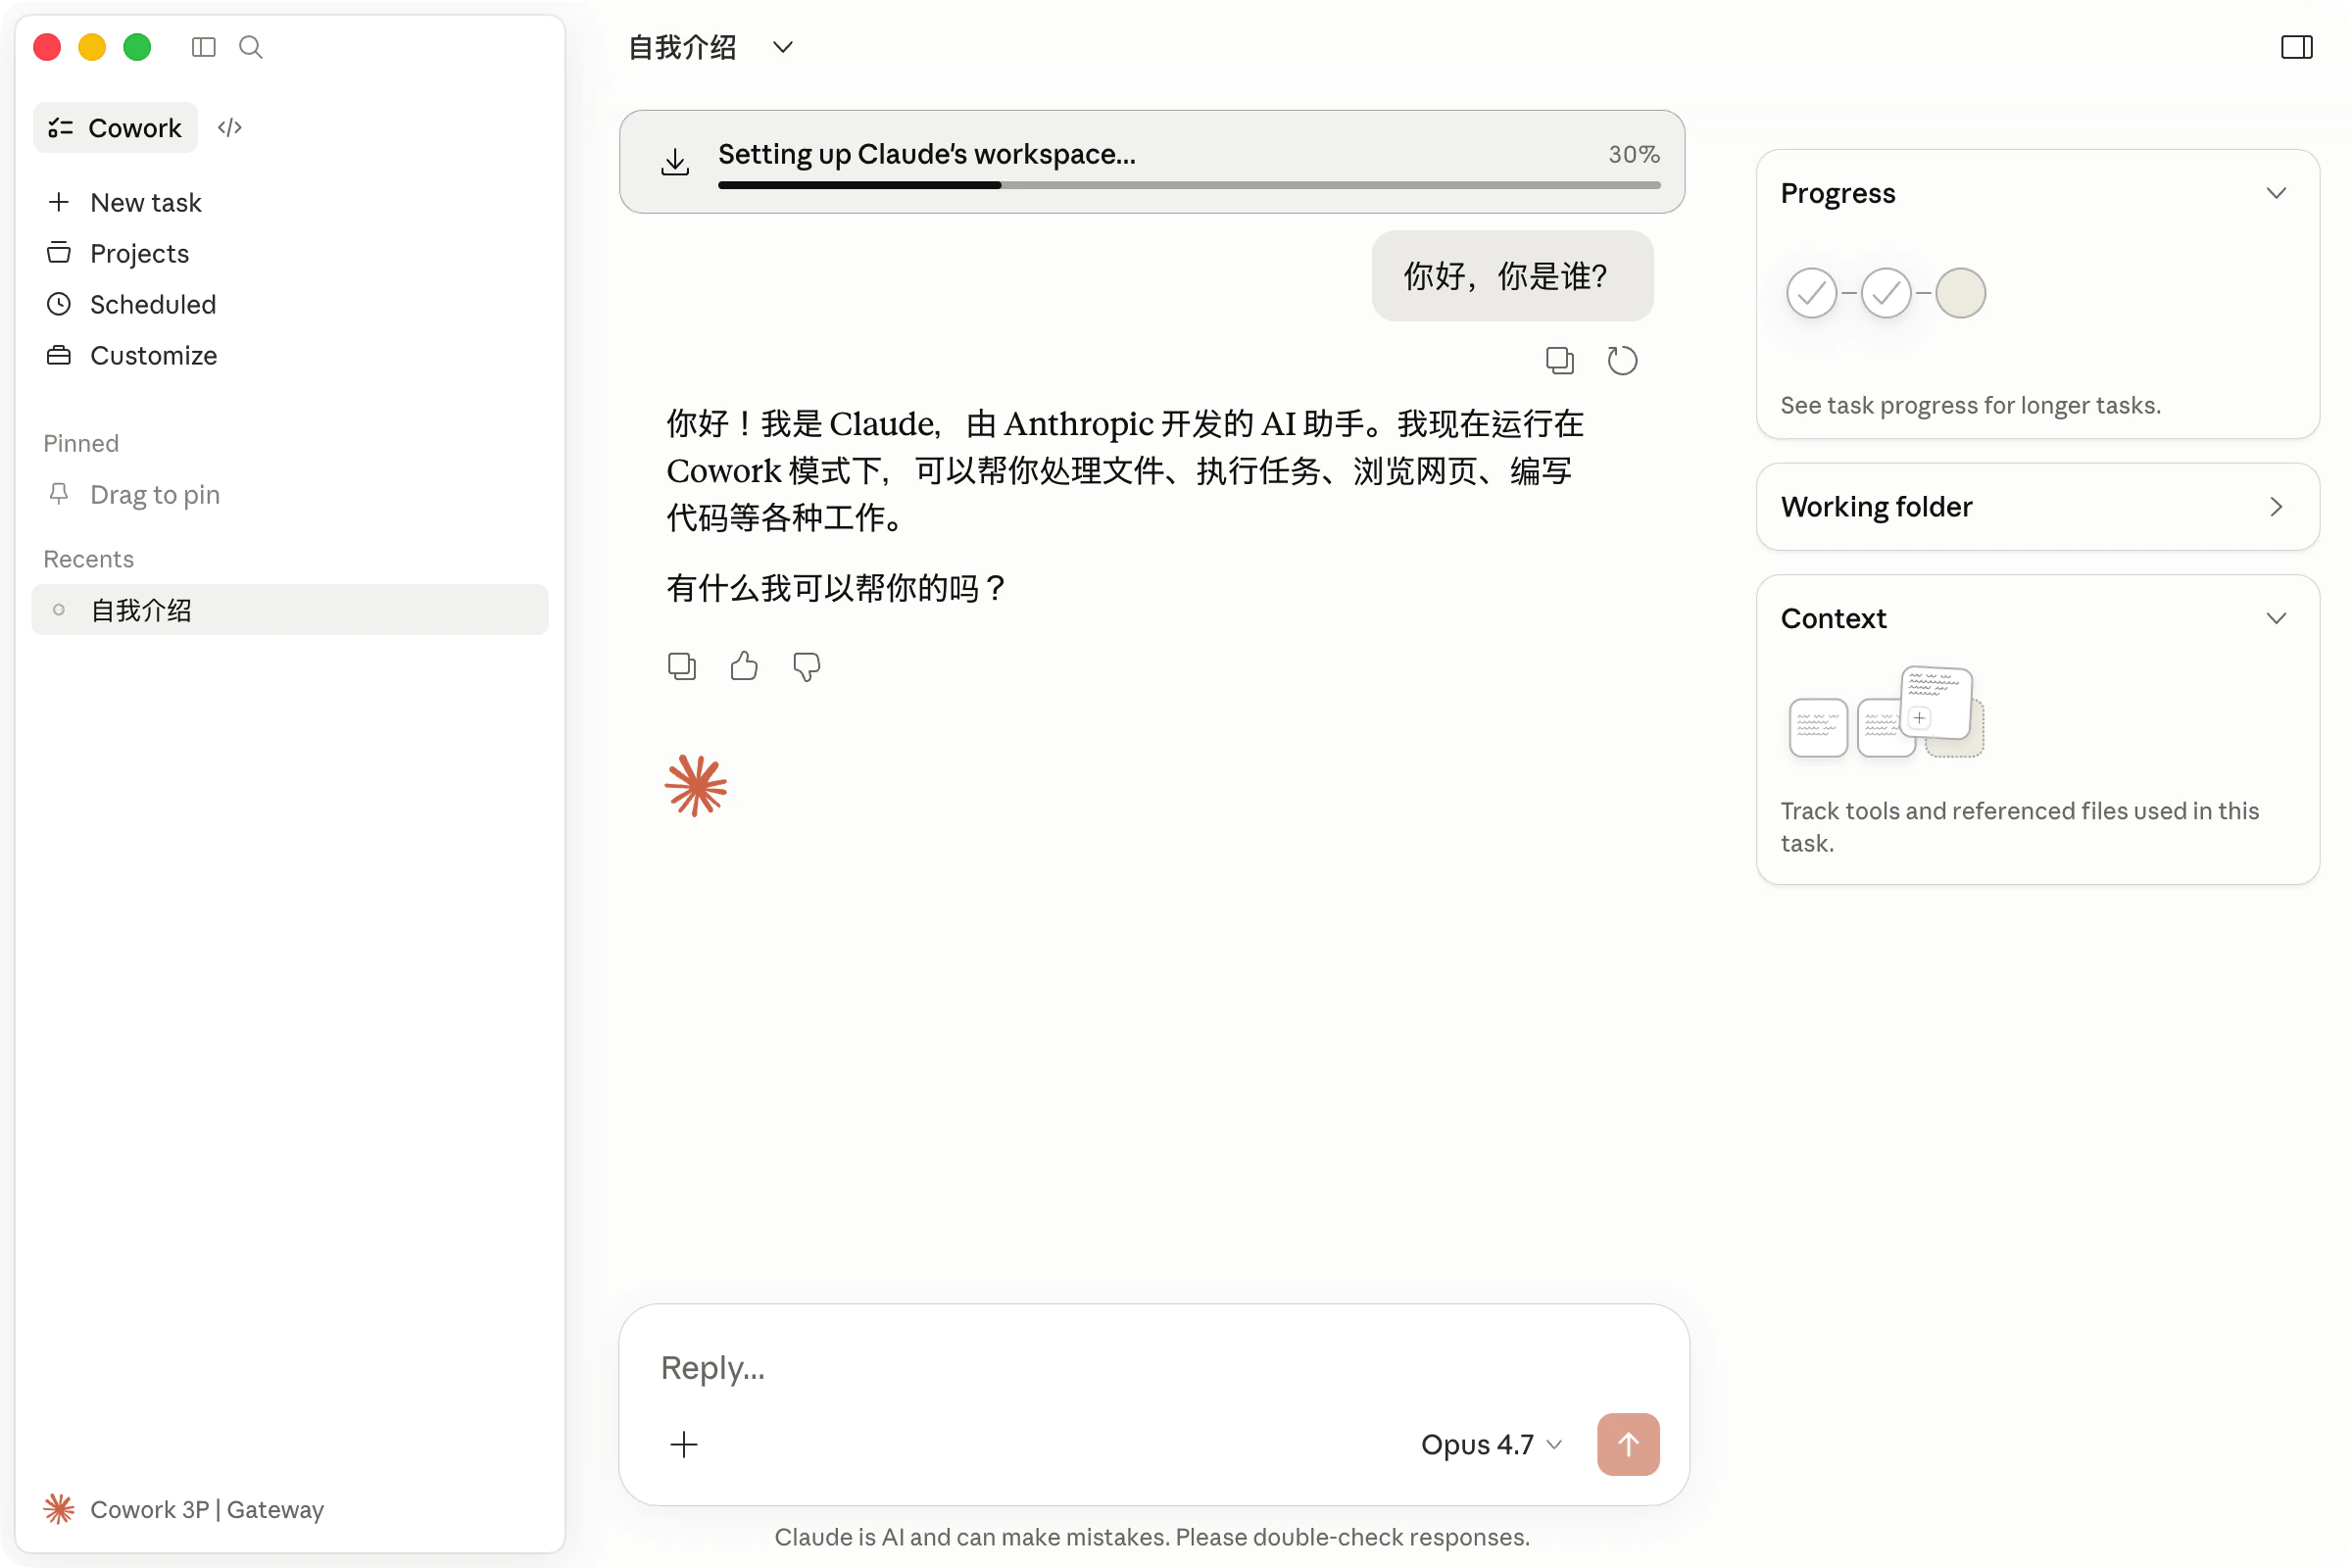Switch to the code mode icon
The height and width of the screenshot is (1568, 2352).
pos(230,128)
